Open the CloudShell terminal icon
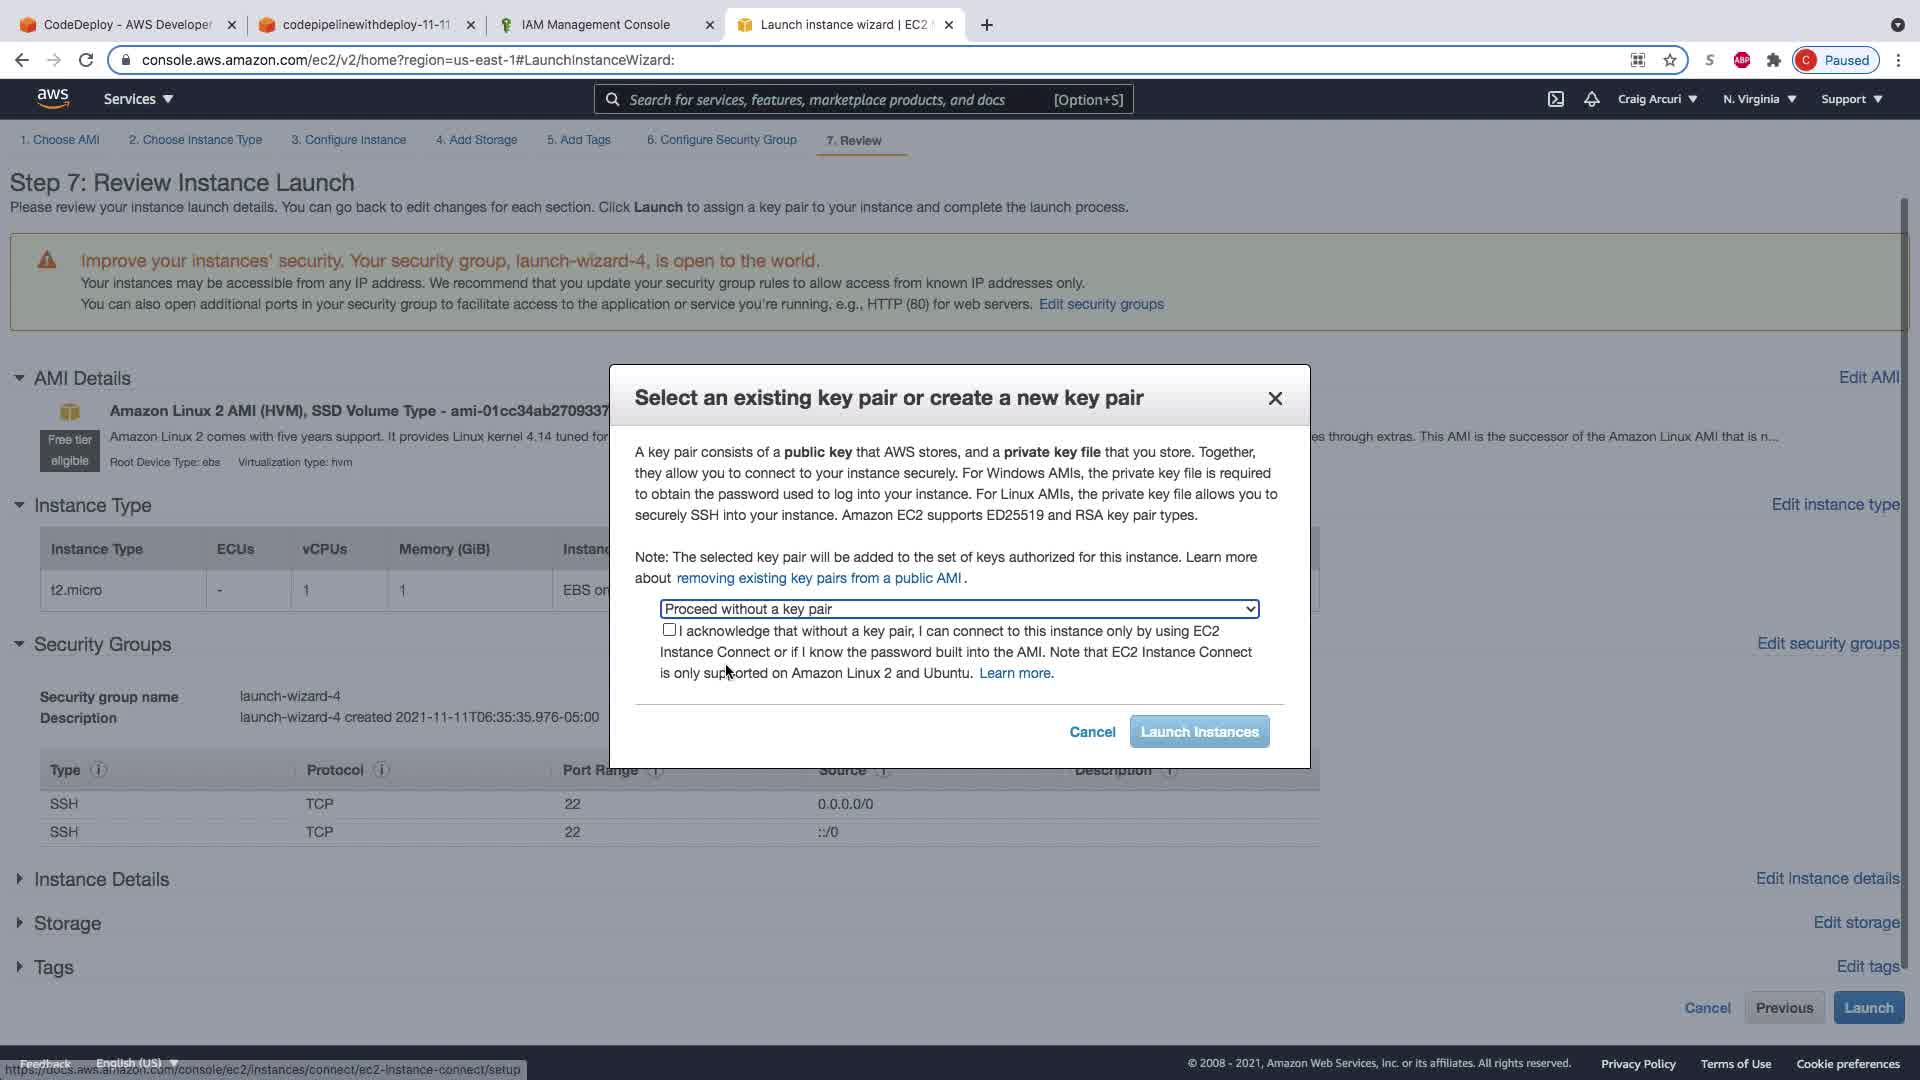This screenshot has width=1920, height=1080. [x=1556, y=99]
